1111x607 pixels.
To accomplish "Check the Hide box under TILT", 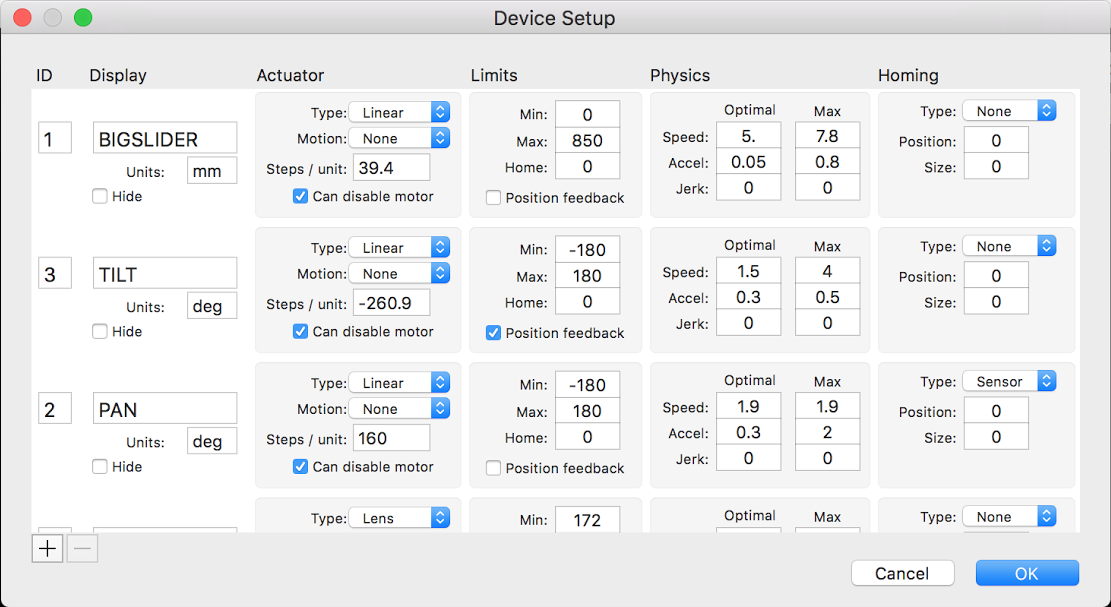I will pos(100,332).
